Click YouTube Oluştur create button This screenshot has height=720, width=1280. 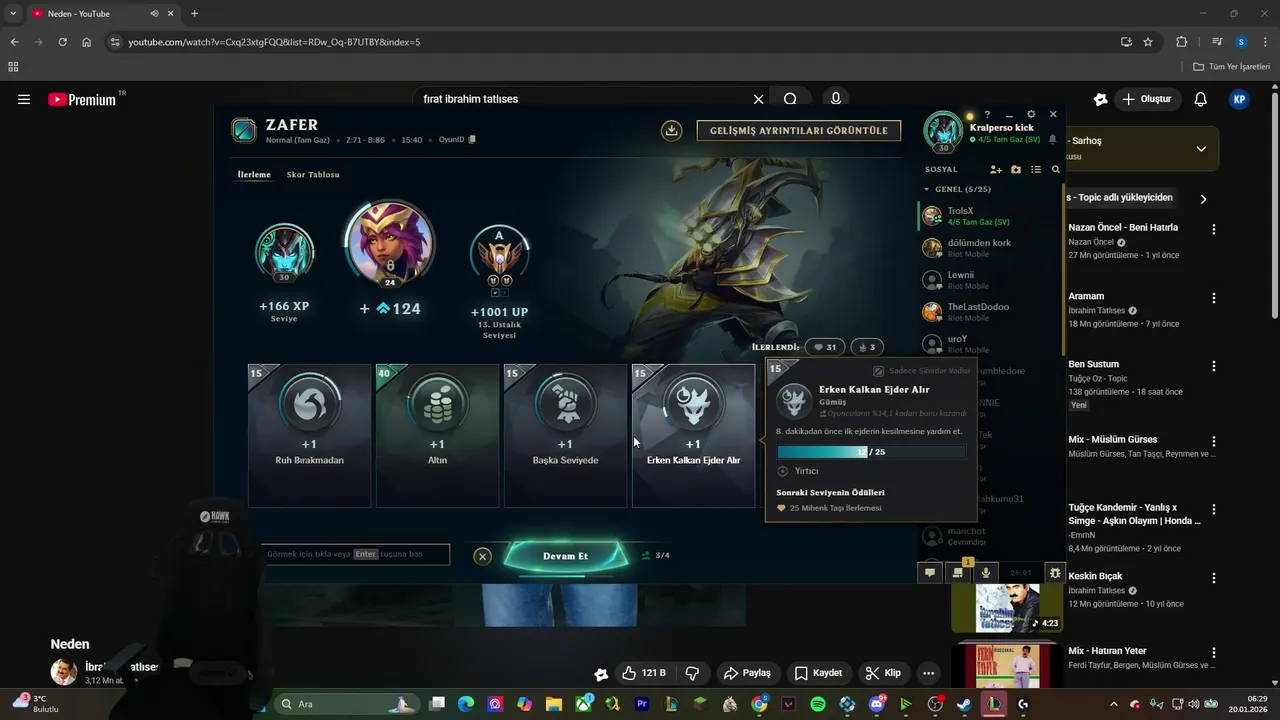click(1146, 99)
